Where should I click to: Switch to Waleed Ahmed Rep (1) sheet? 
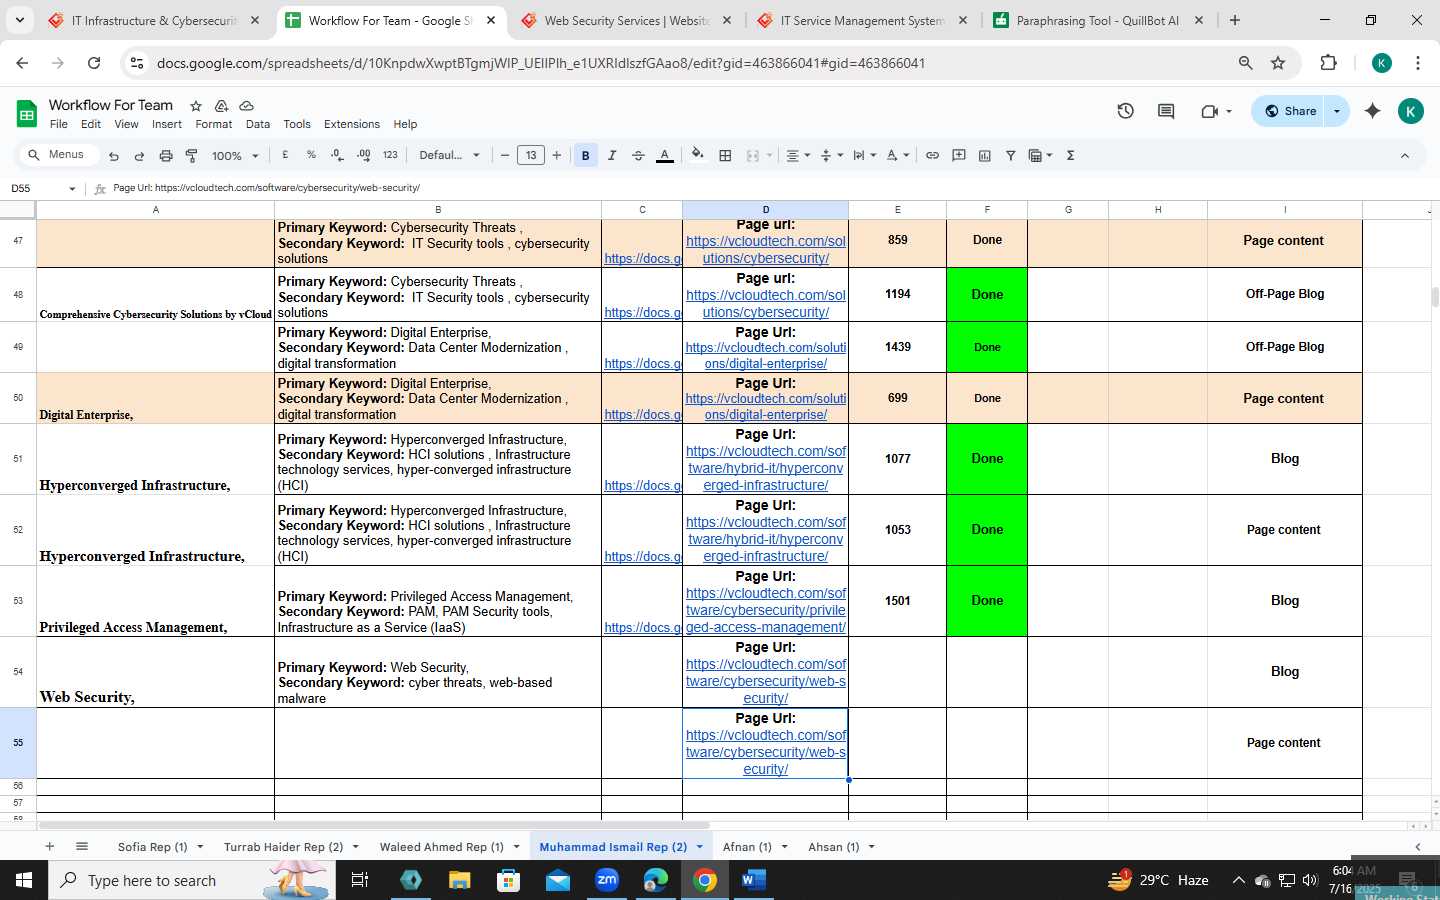pos(441,847)
